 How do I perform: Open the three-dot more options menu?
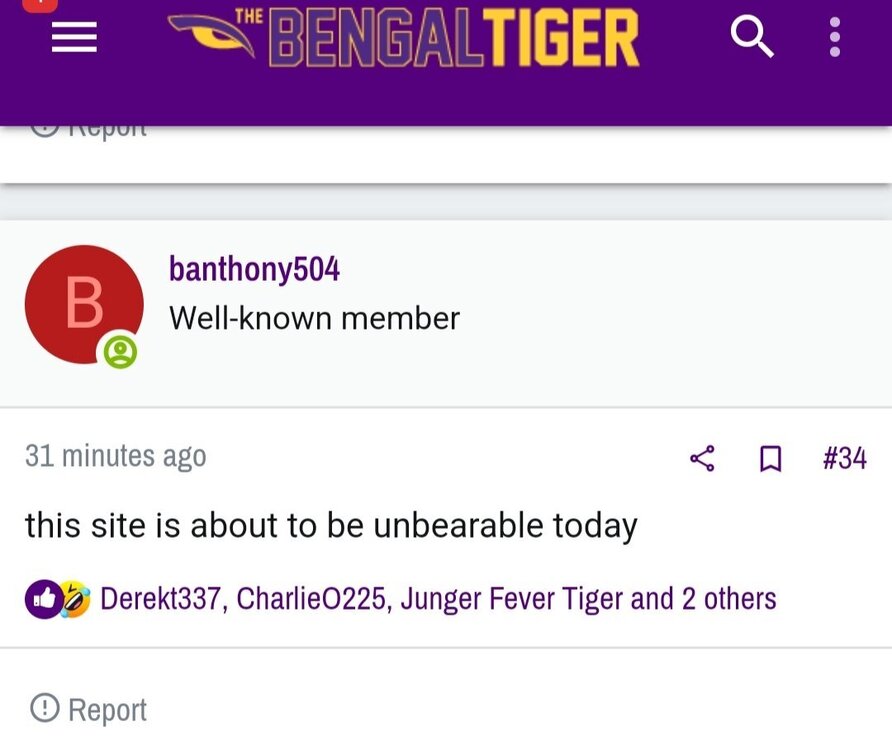[x=835, y=38]
